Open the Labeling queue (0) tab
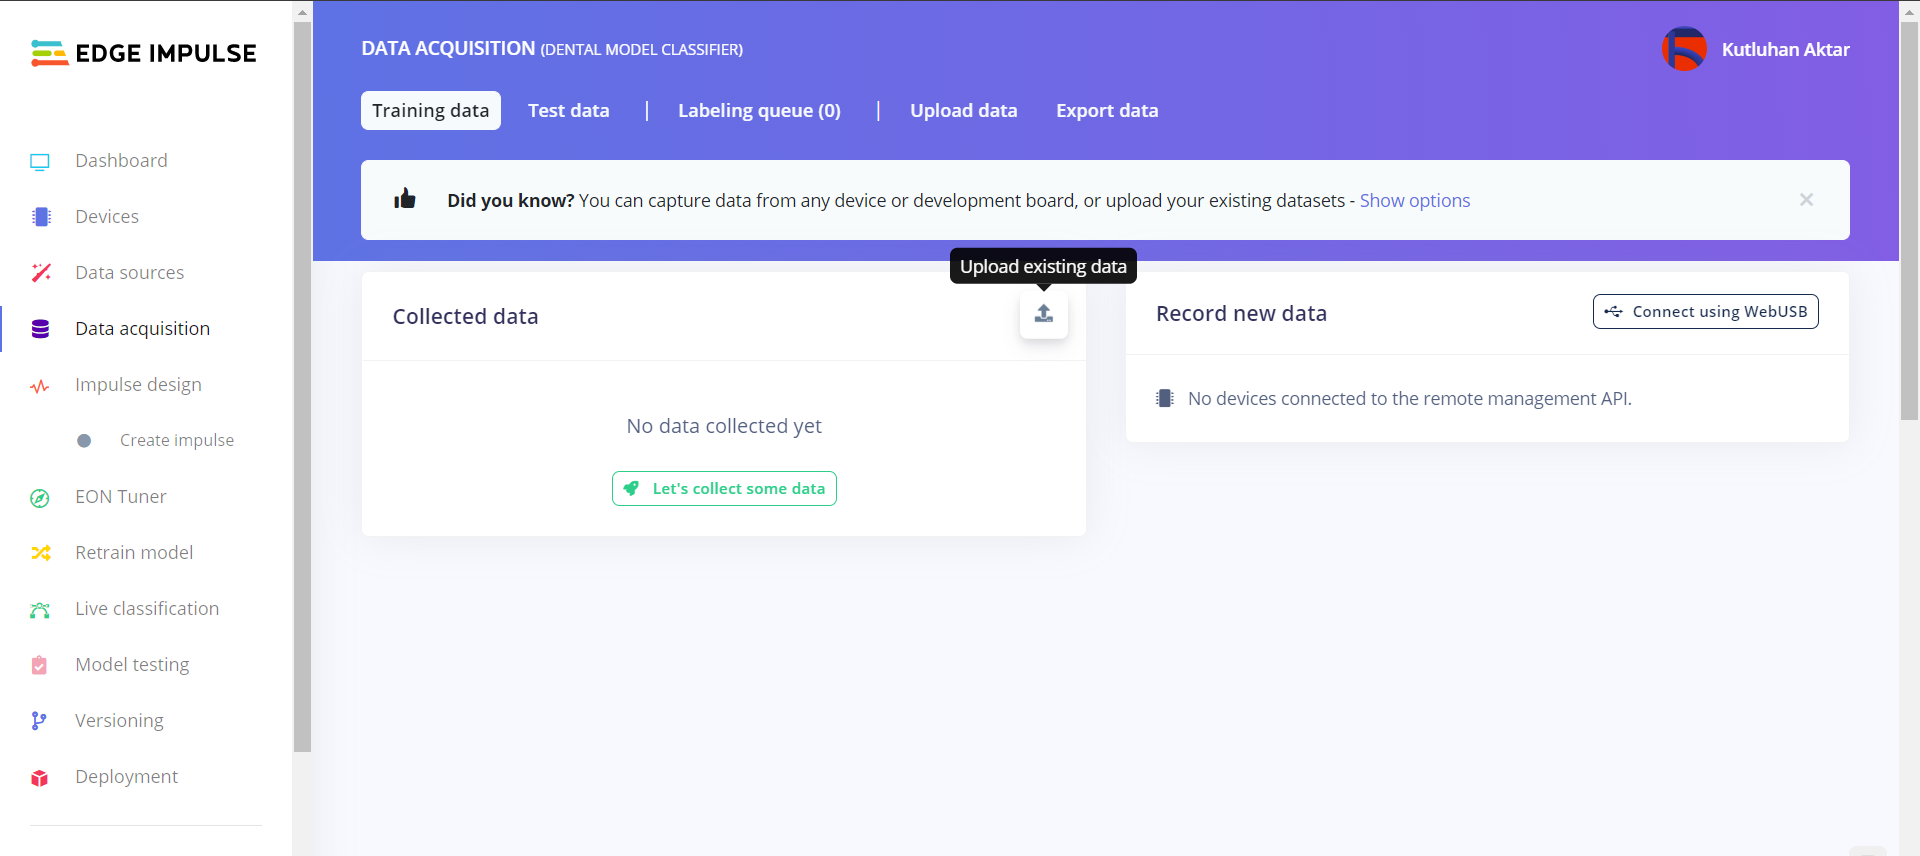Viewport: 1920px width, 856px height. point(759,111)
